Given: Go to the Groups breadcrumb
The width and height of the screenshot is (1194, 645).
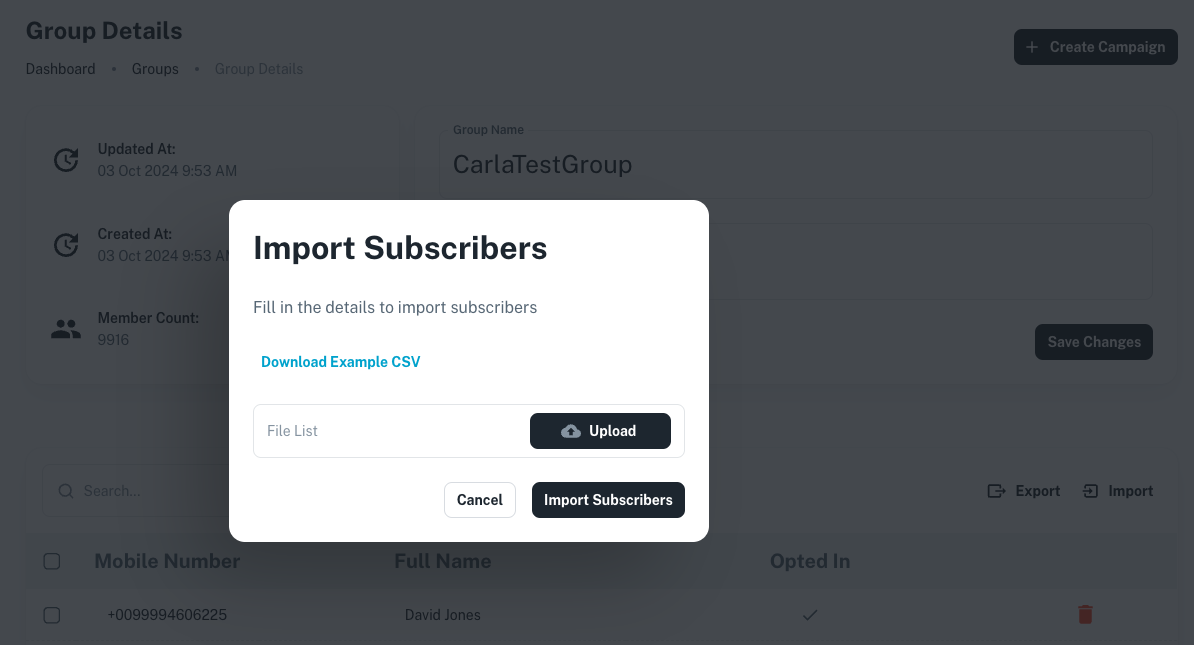Looking at the screenshot, I should point(155,69).
